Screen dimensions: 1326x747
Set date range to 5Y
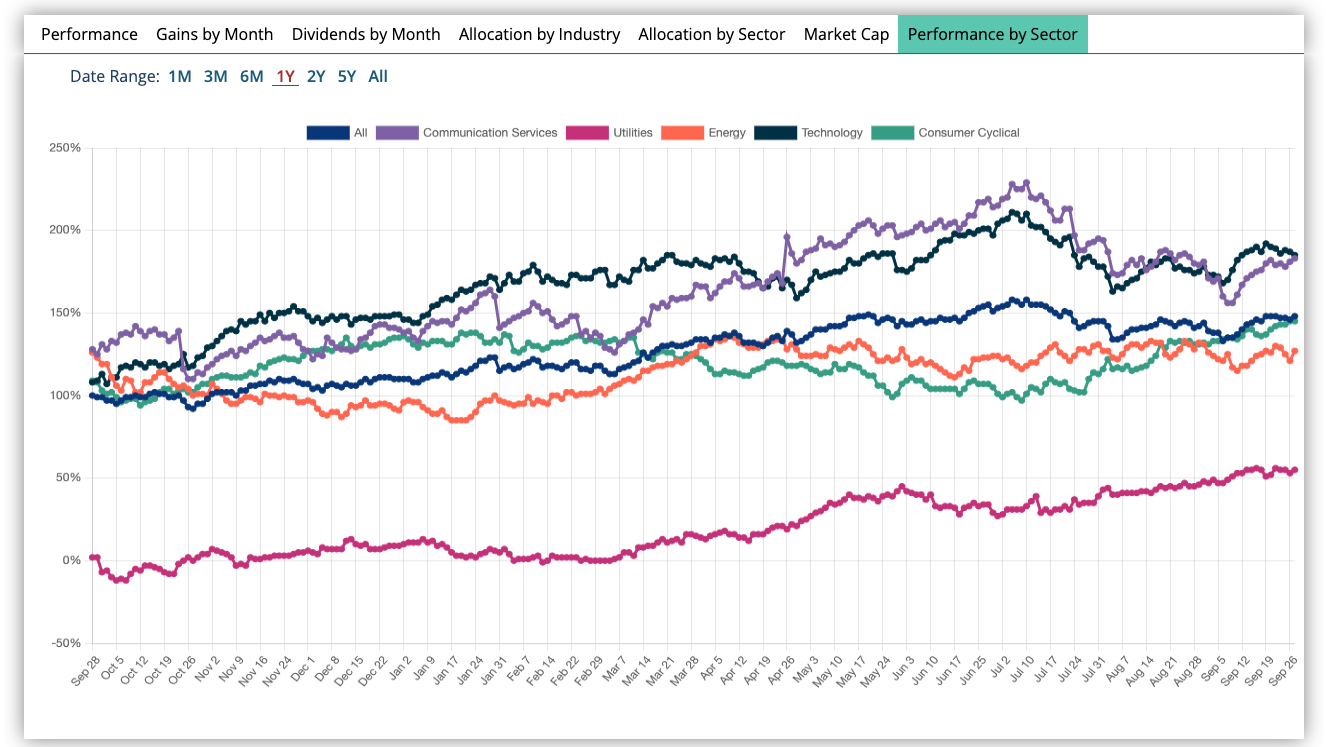(x=346, y=76)
